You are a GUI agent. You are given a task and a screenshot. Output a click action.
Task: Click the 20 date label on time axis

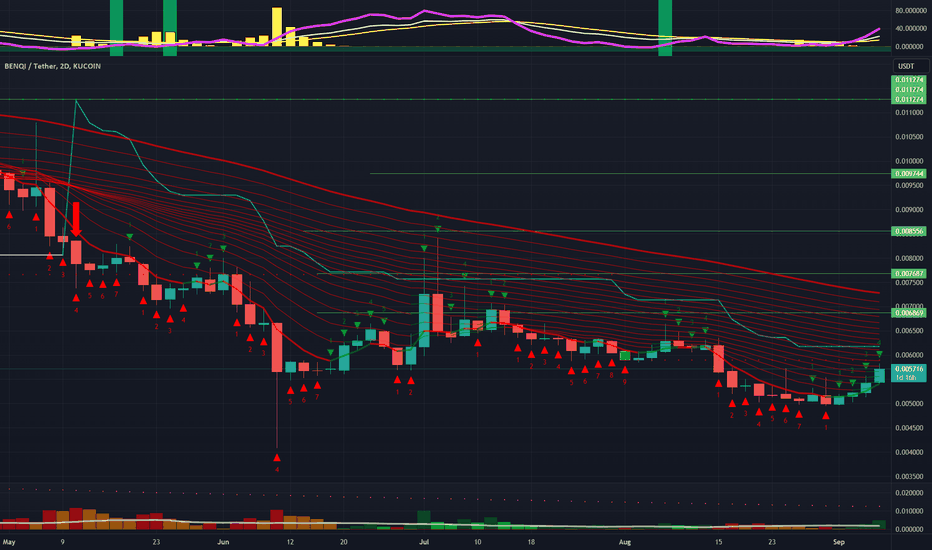point(344,542)
